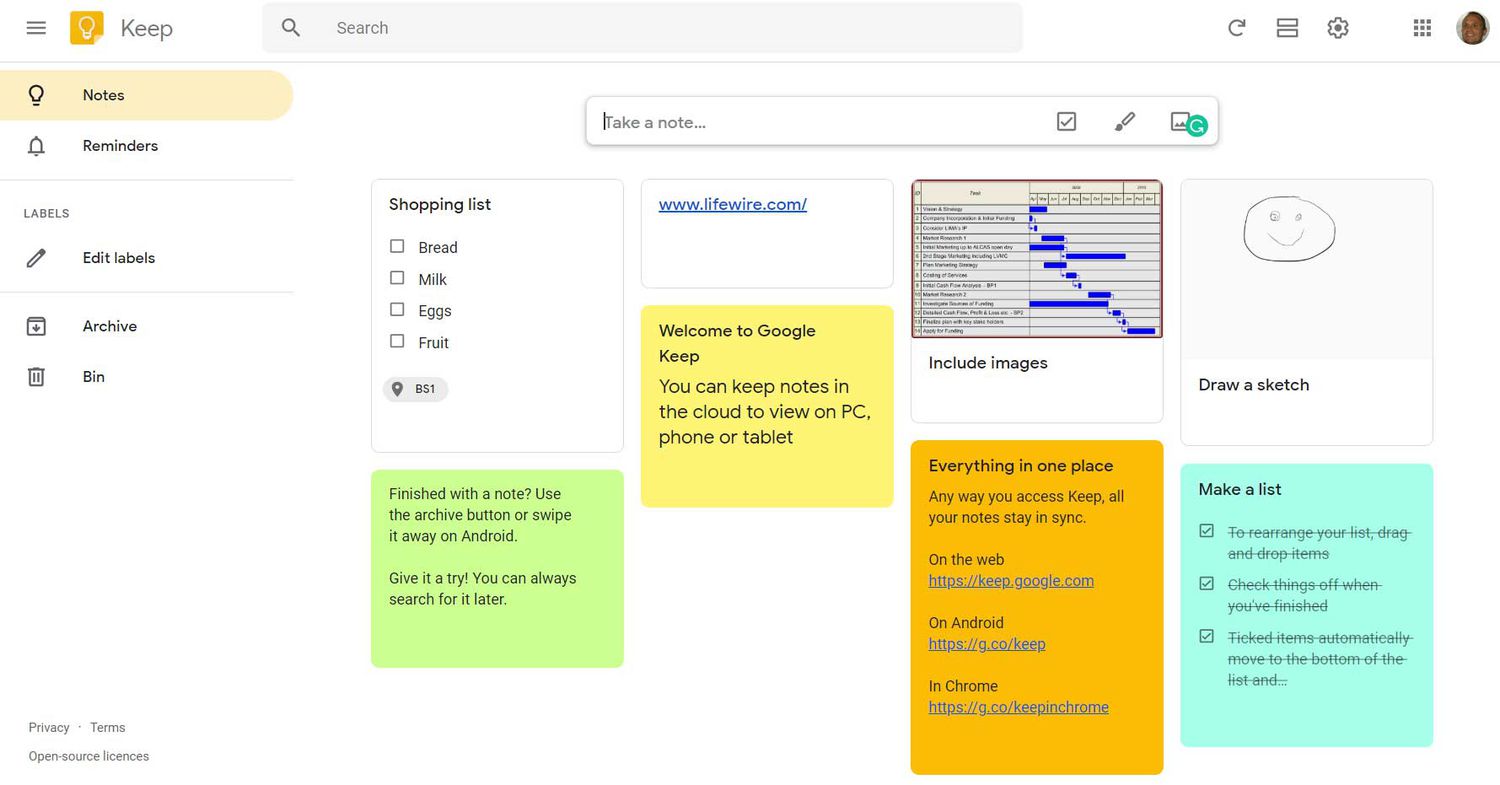Tick the Bread checkbox
1500x785 pixels.
point(397,246)
